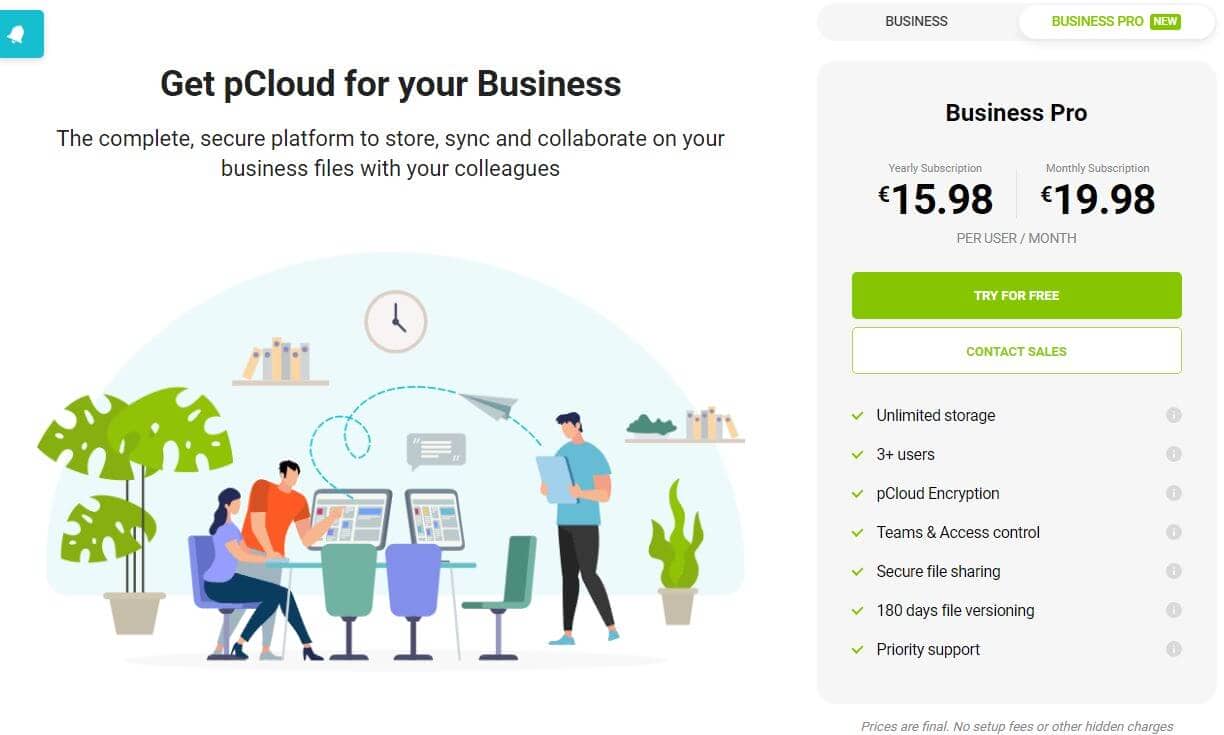The height and width of the screenshot is (735, 1224).
Task: Open info for 180 days file versioning
Action: click(x=1175, y=610)
